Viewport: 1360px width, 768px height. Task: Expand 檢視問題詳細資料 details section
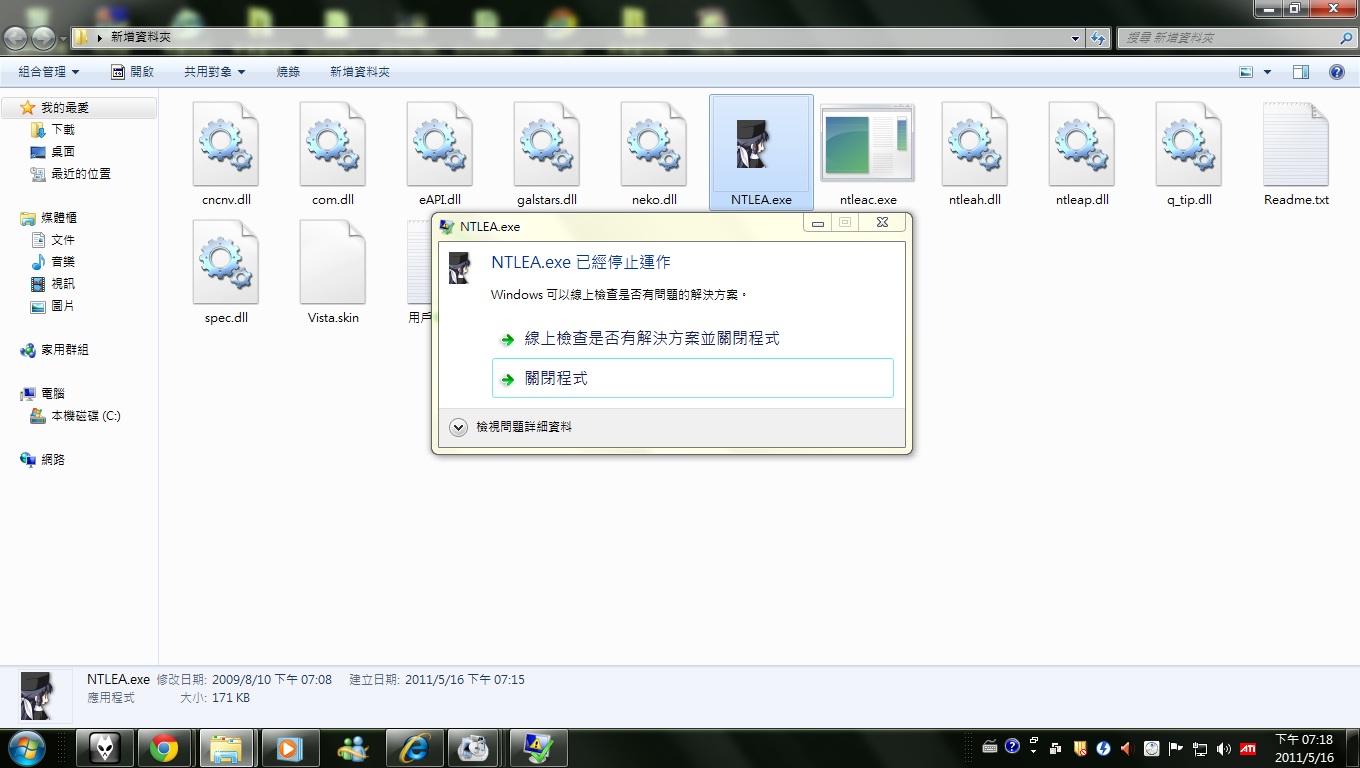[459, 427]
